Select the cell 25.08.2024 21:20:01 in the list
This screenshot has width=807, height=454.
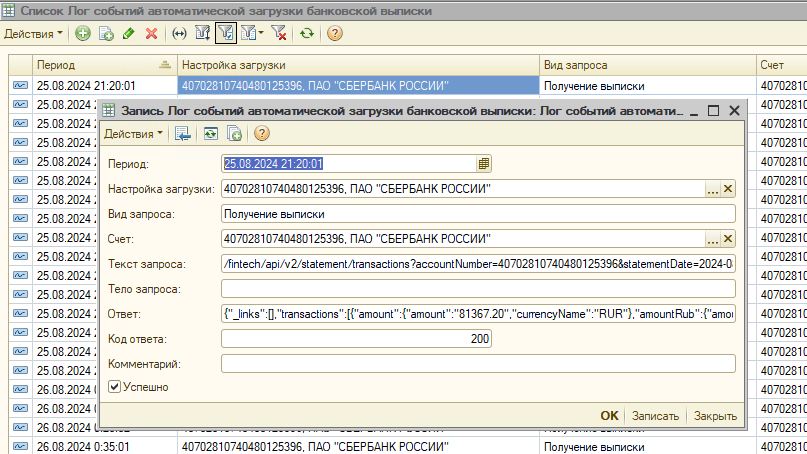[104, 86]
